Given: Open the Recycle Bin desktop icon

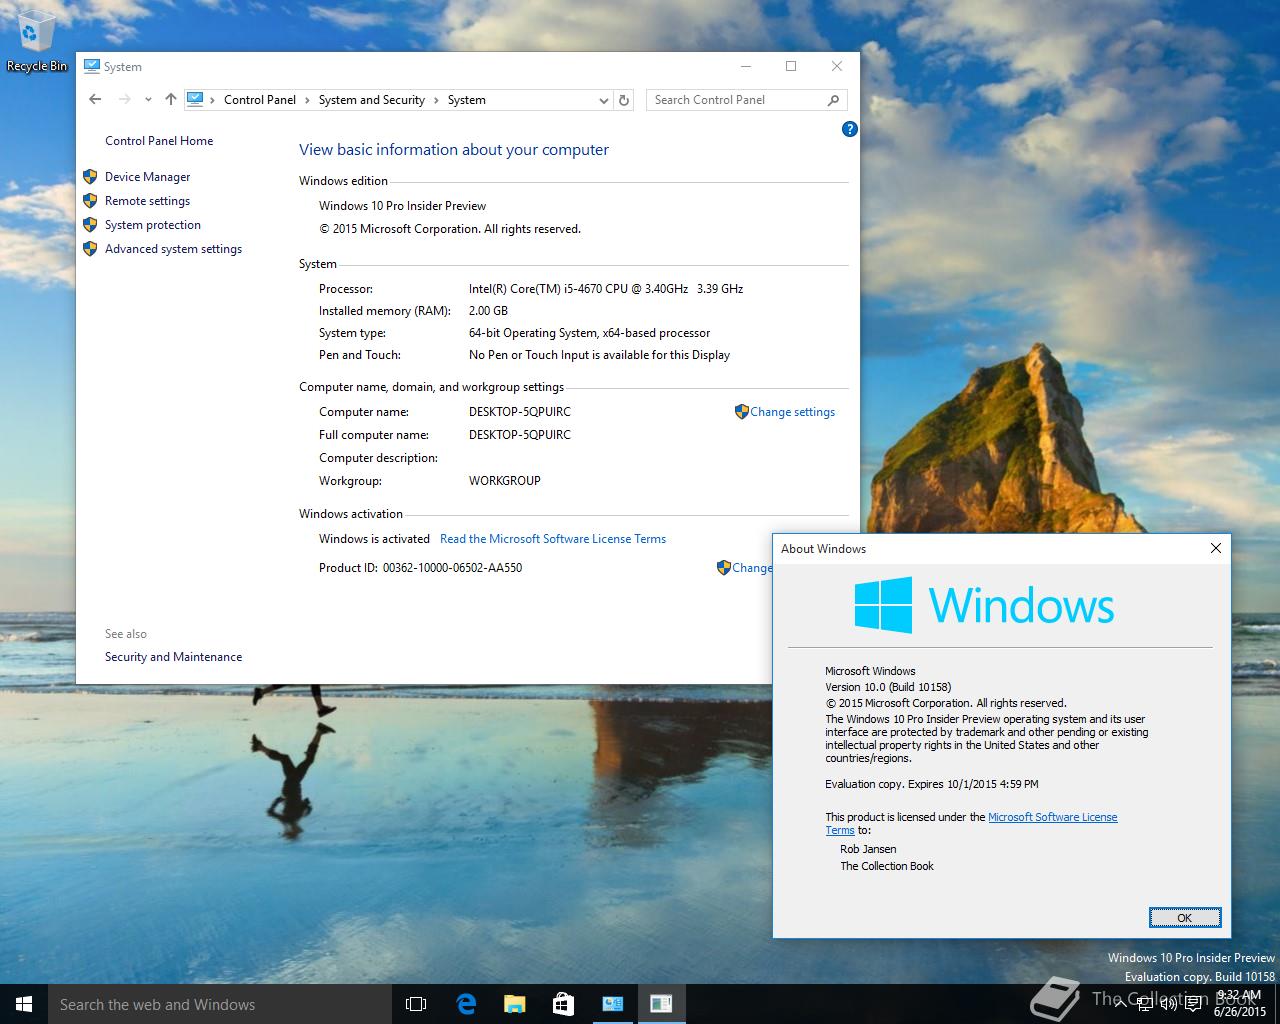Looking at the screenshot, I should (37, 42).
